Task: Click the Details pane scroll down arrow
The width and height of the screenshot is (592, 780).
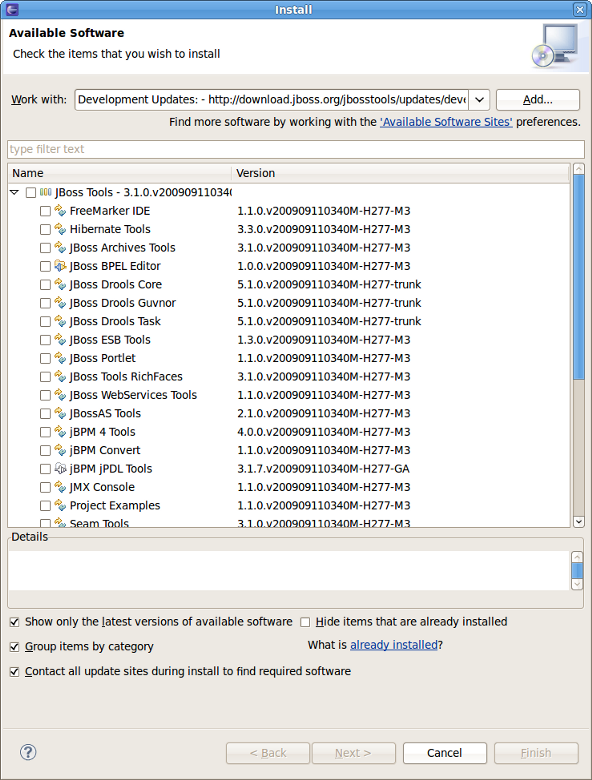Action: click(577, 584)
